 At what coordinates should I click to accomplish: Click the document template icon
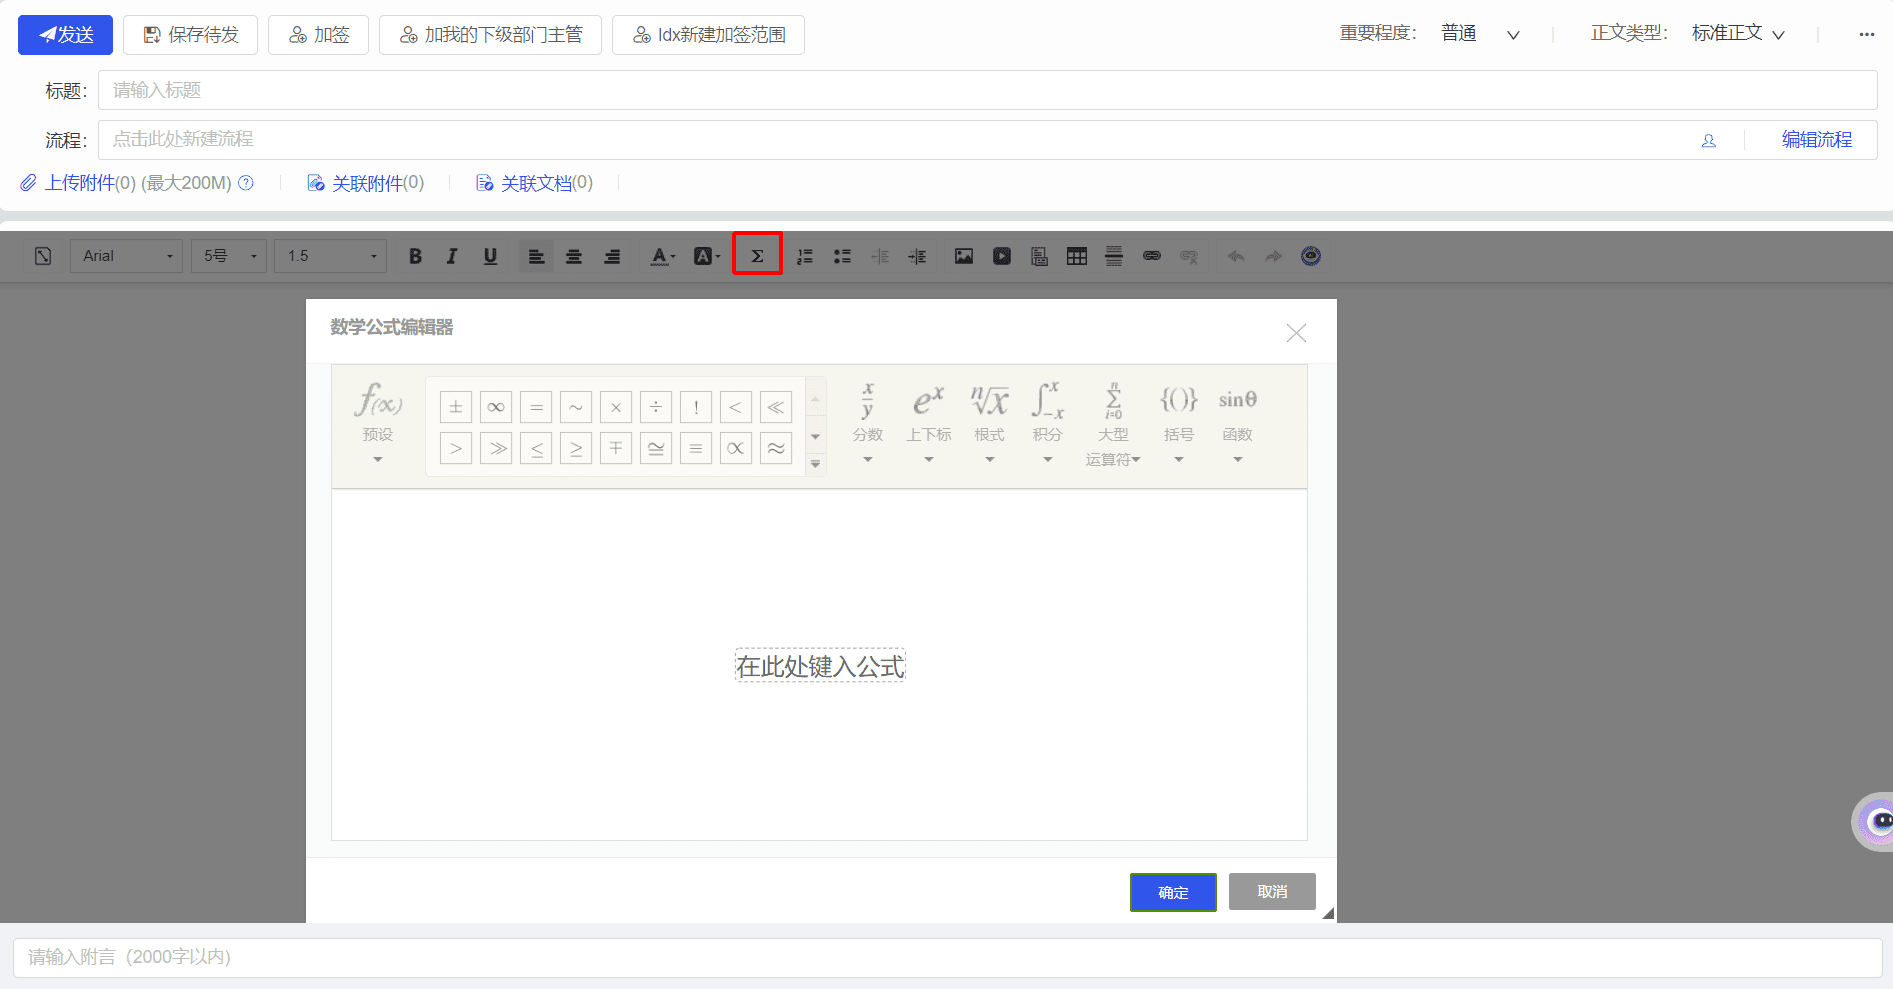click(1039, 256)
